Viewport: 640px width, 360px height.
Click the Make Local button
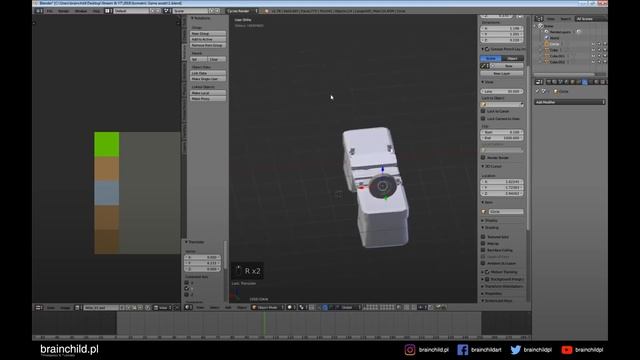[x=208, y=93]
